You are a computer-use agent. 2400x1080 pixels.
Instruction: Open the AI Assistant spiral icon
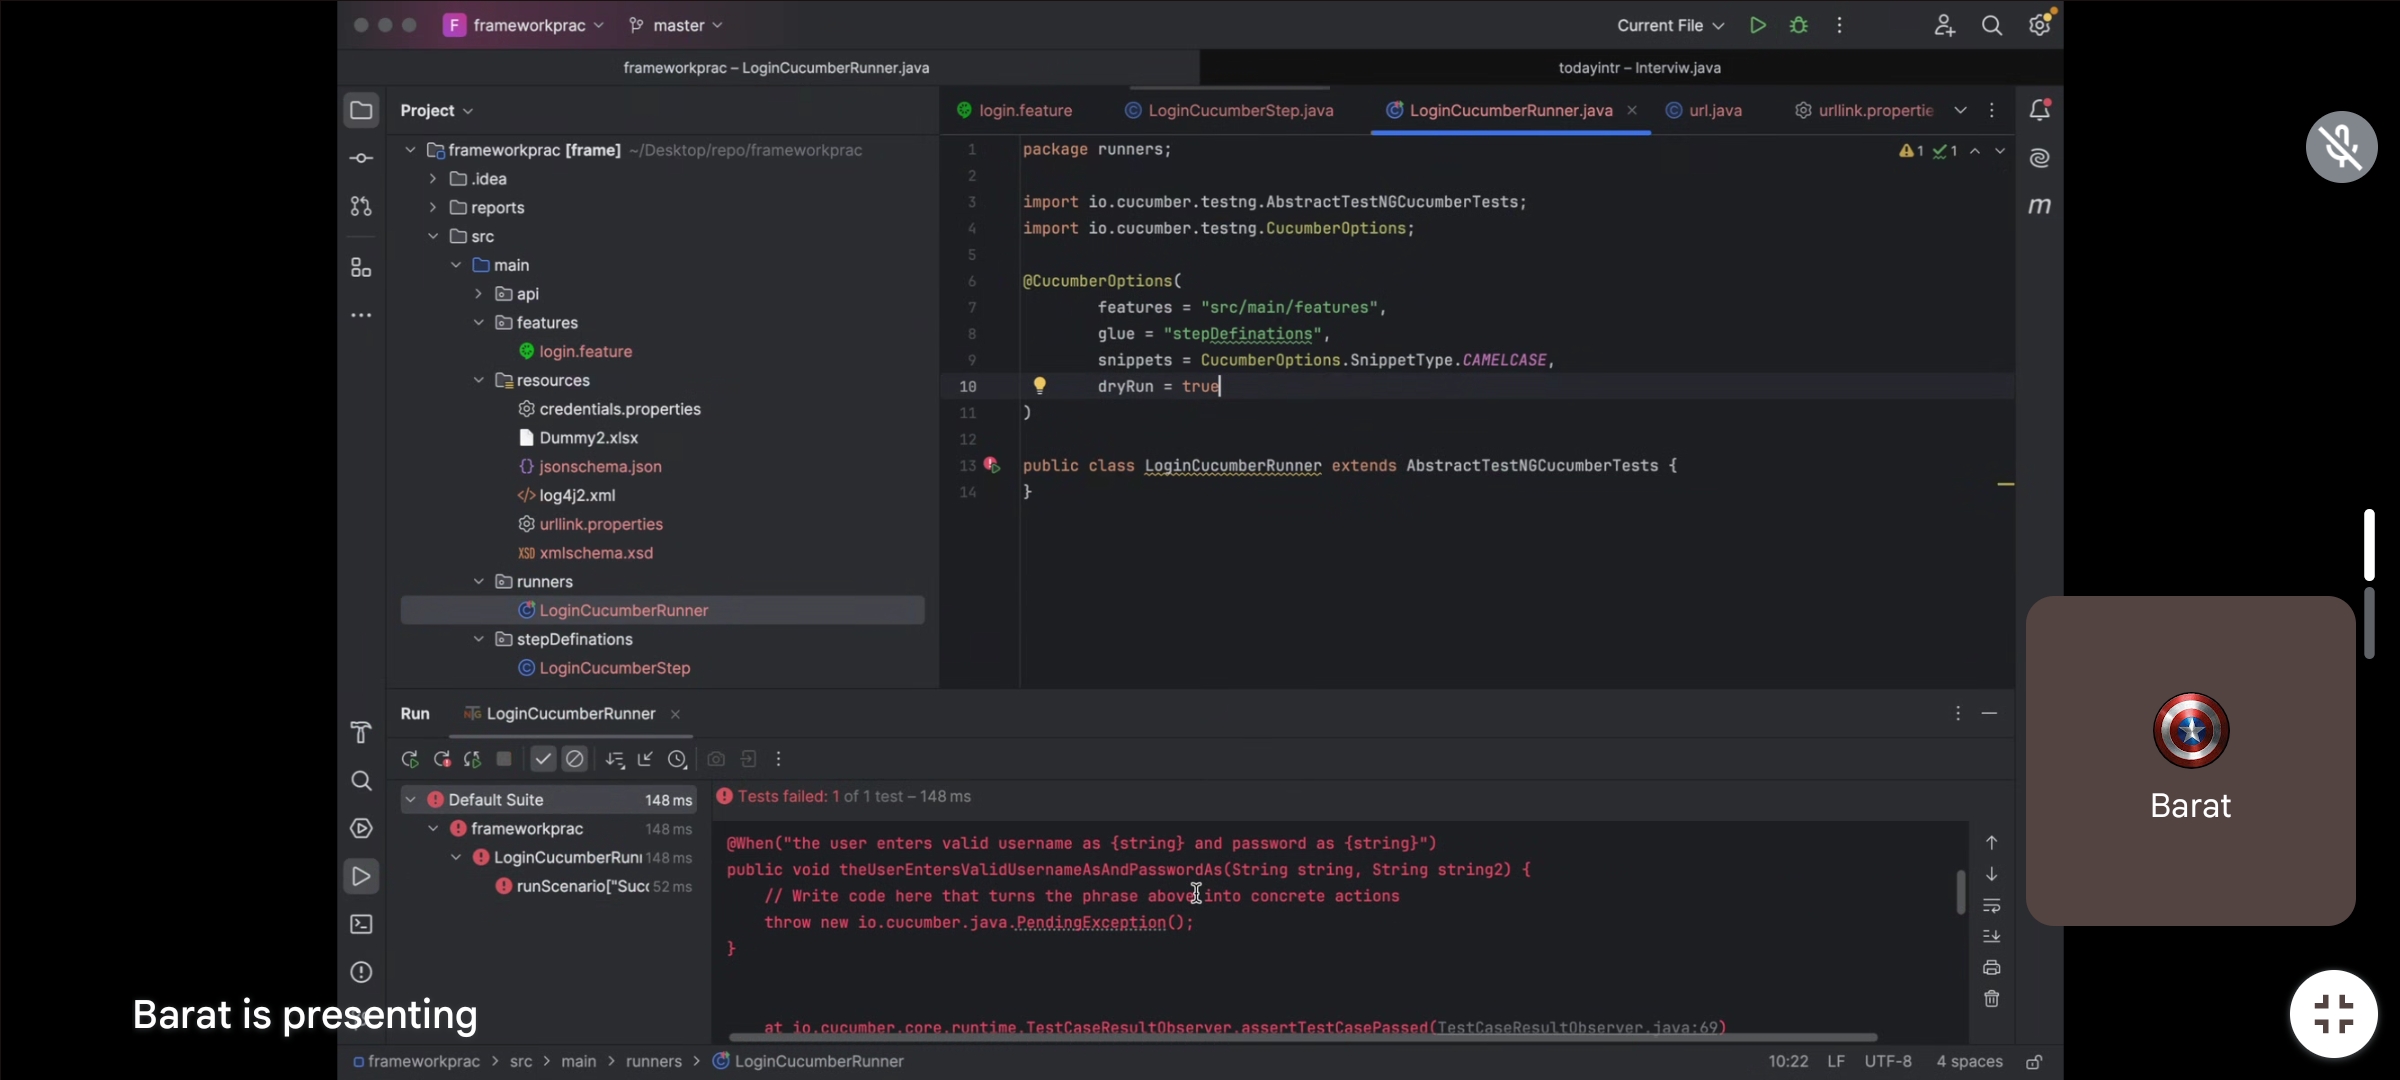[x=2040, y=158]
